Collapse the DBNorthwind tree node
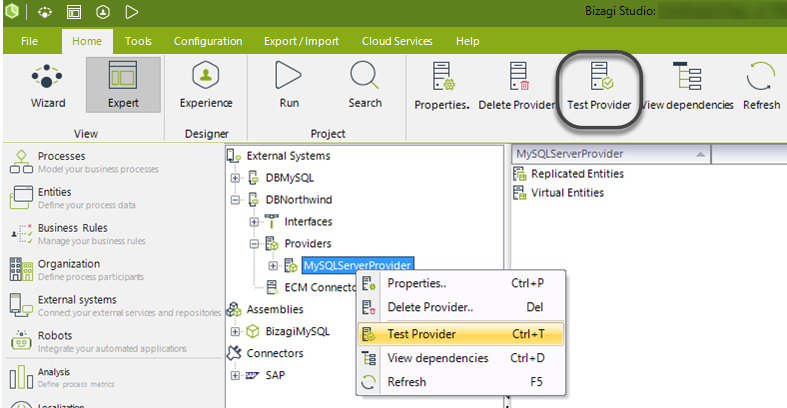 [x=235, y=200]
